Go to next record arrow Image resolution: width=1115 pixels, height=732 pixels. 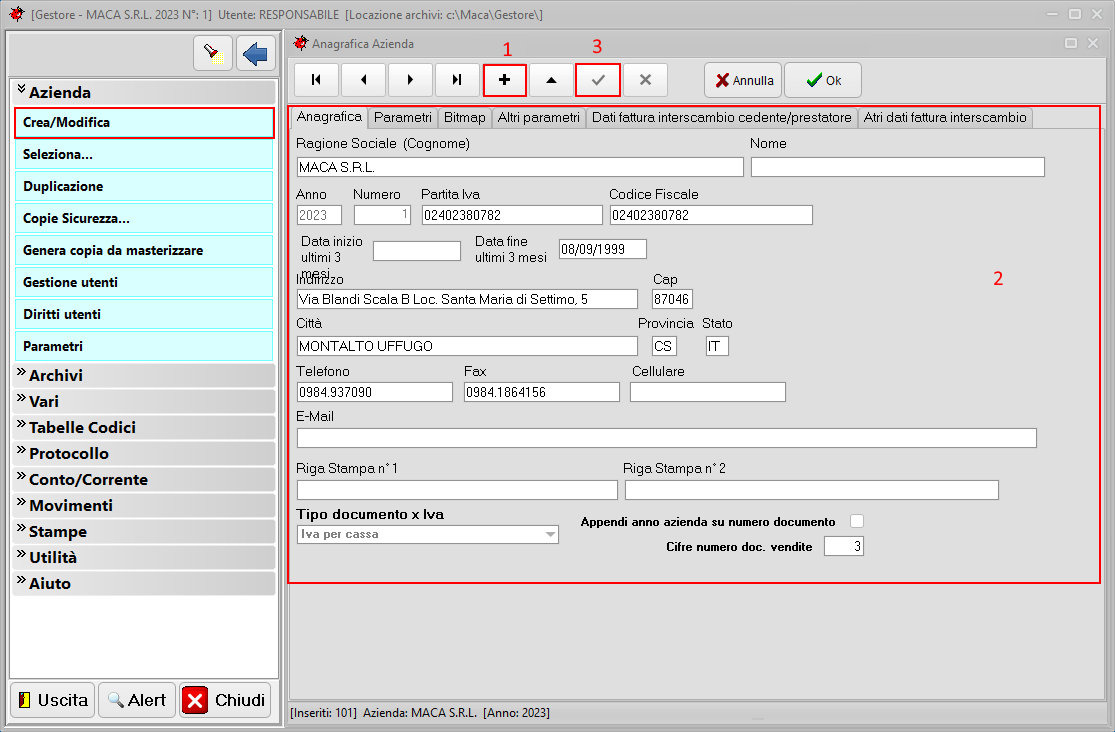410,80
